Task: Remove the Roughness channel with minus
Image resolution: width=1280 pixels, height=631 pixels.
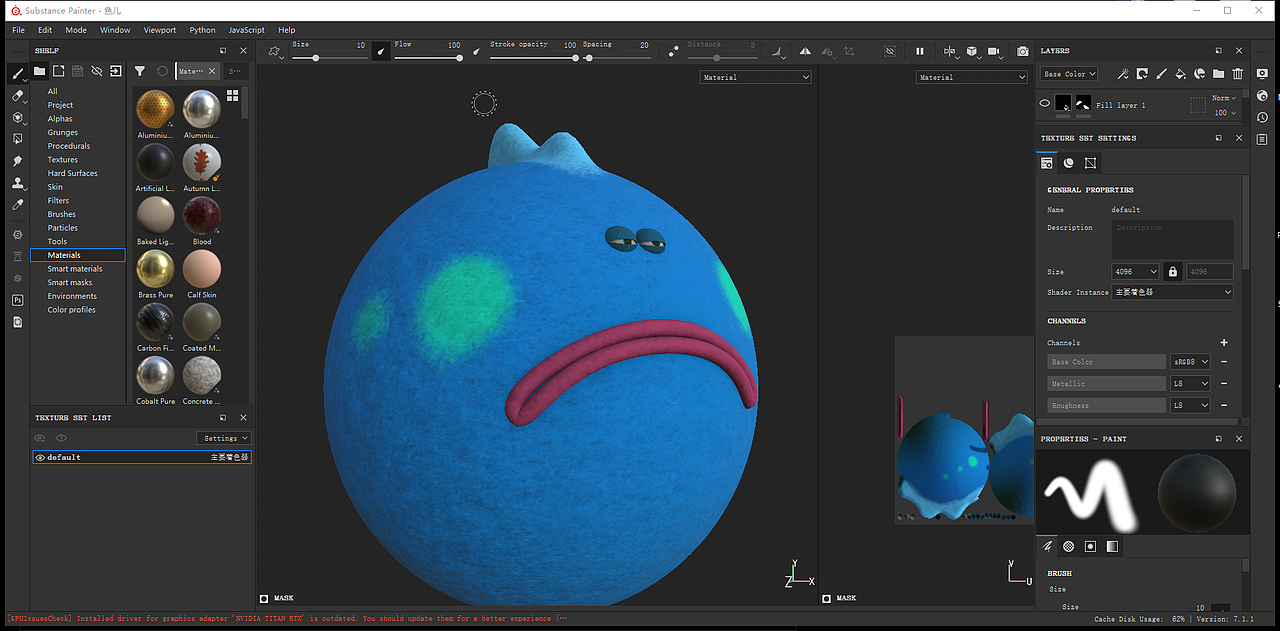Action: 1224,406
